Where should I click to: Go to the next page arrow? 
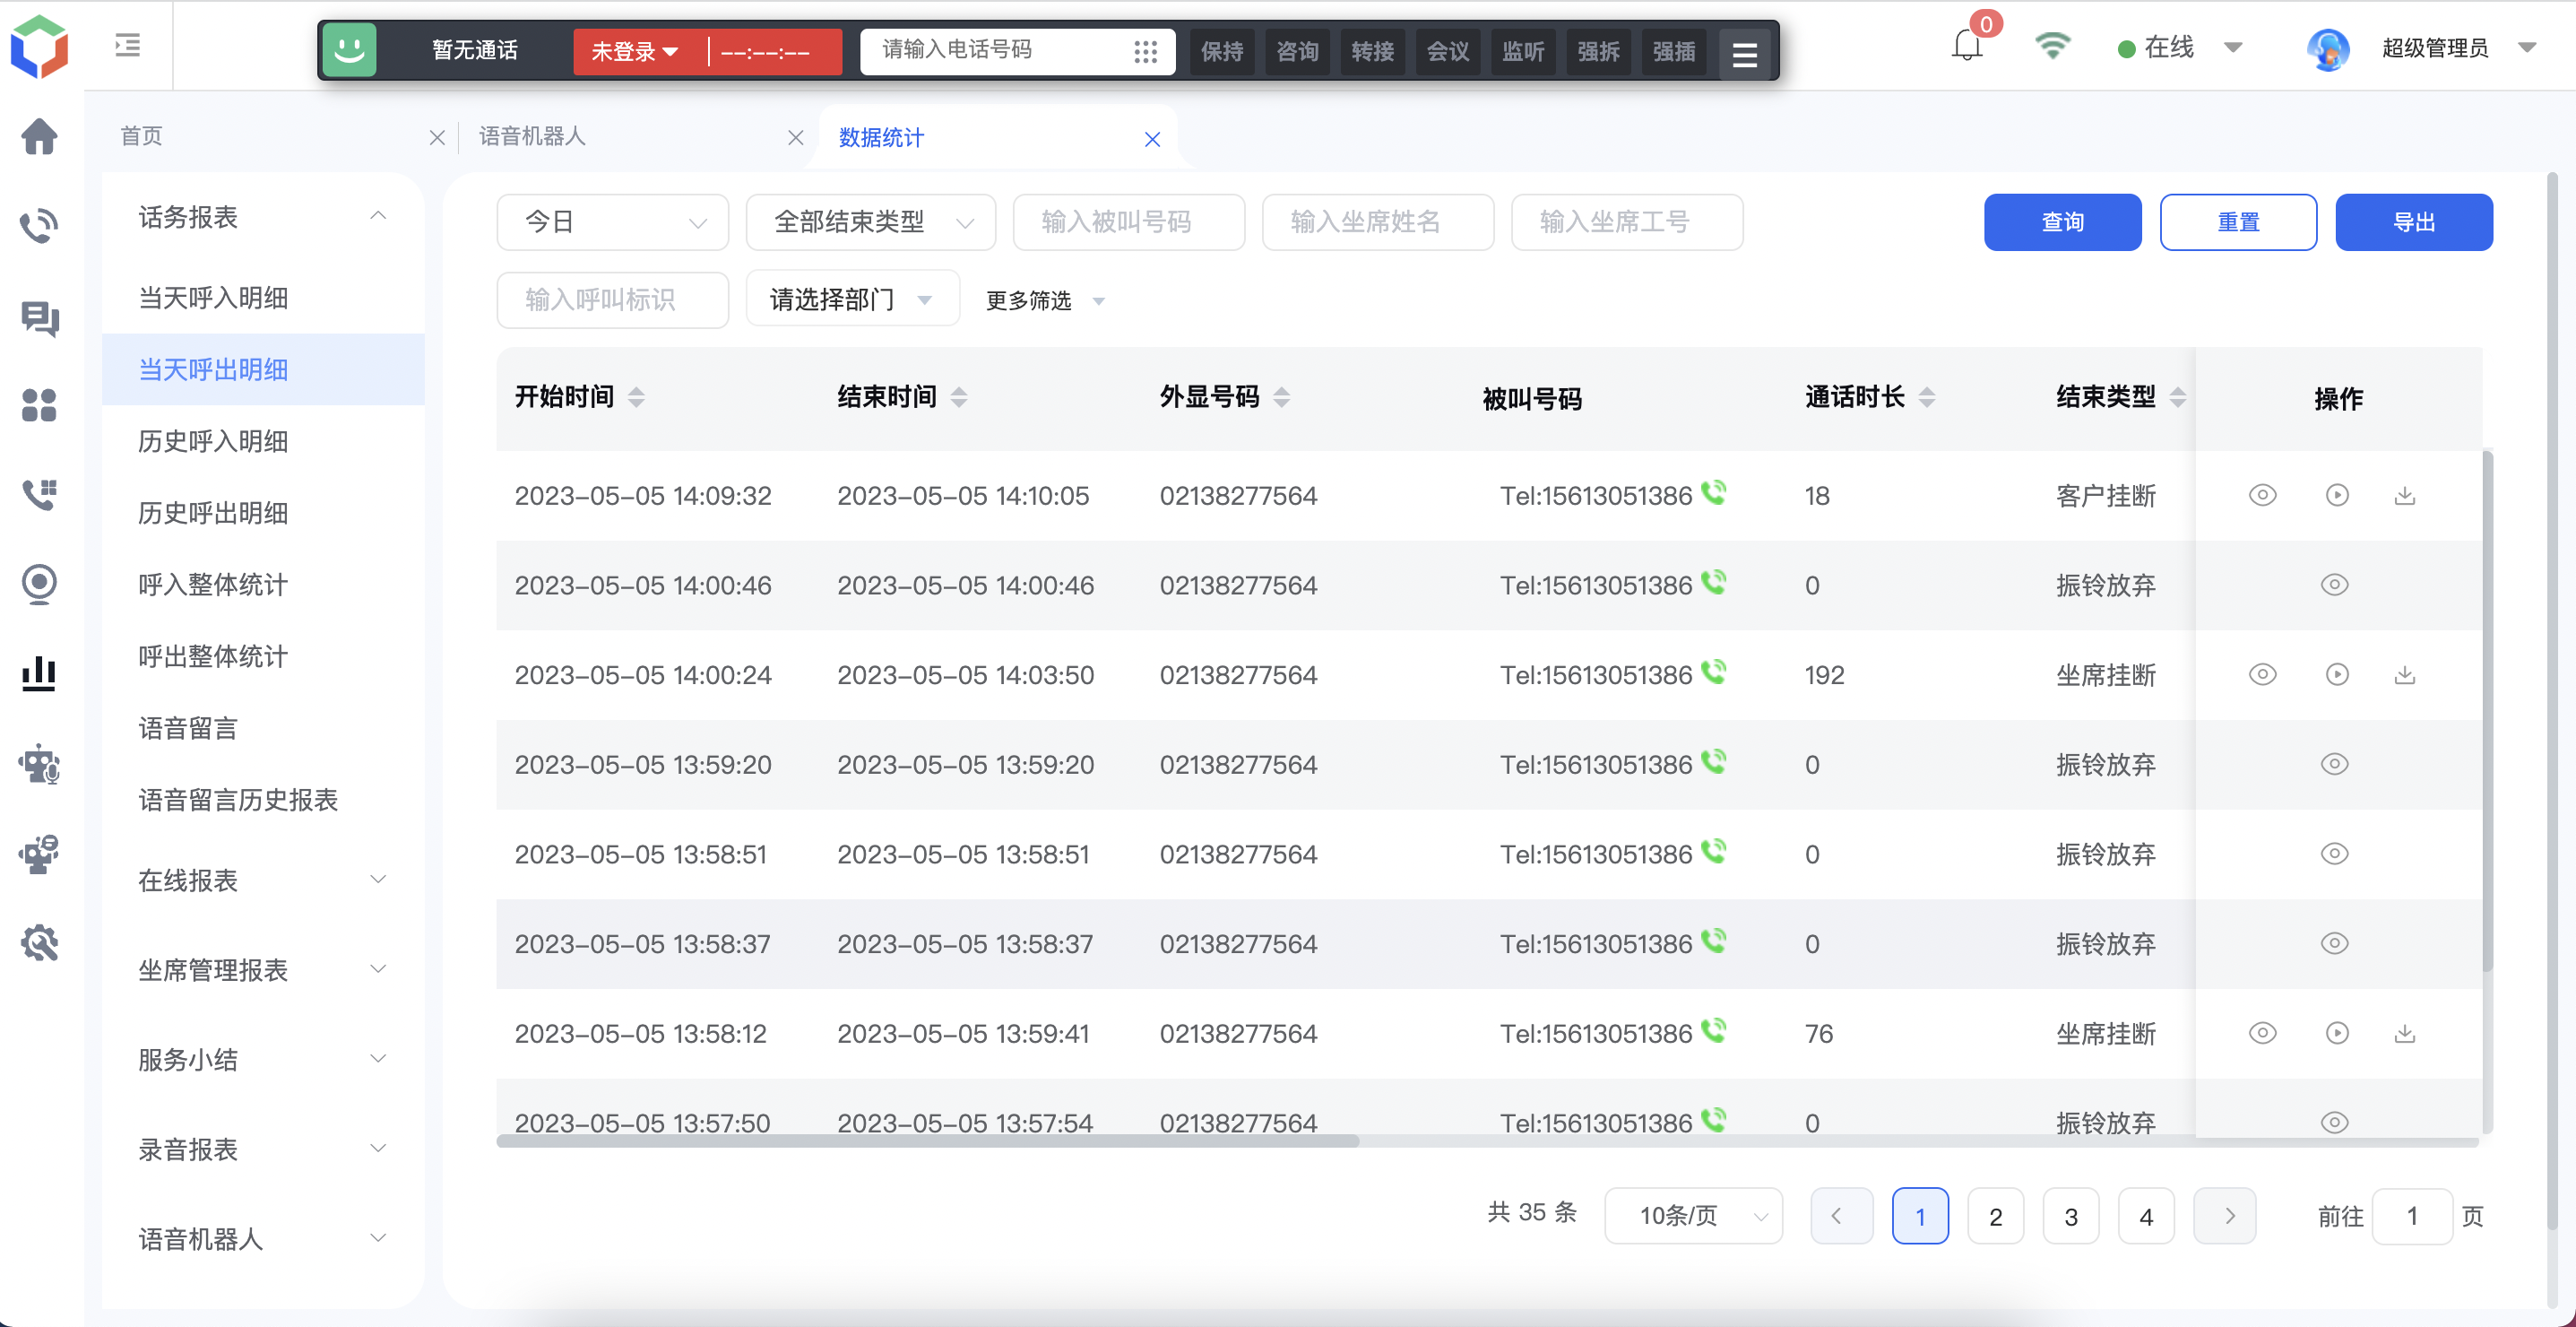click(2224, 1216)
